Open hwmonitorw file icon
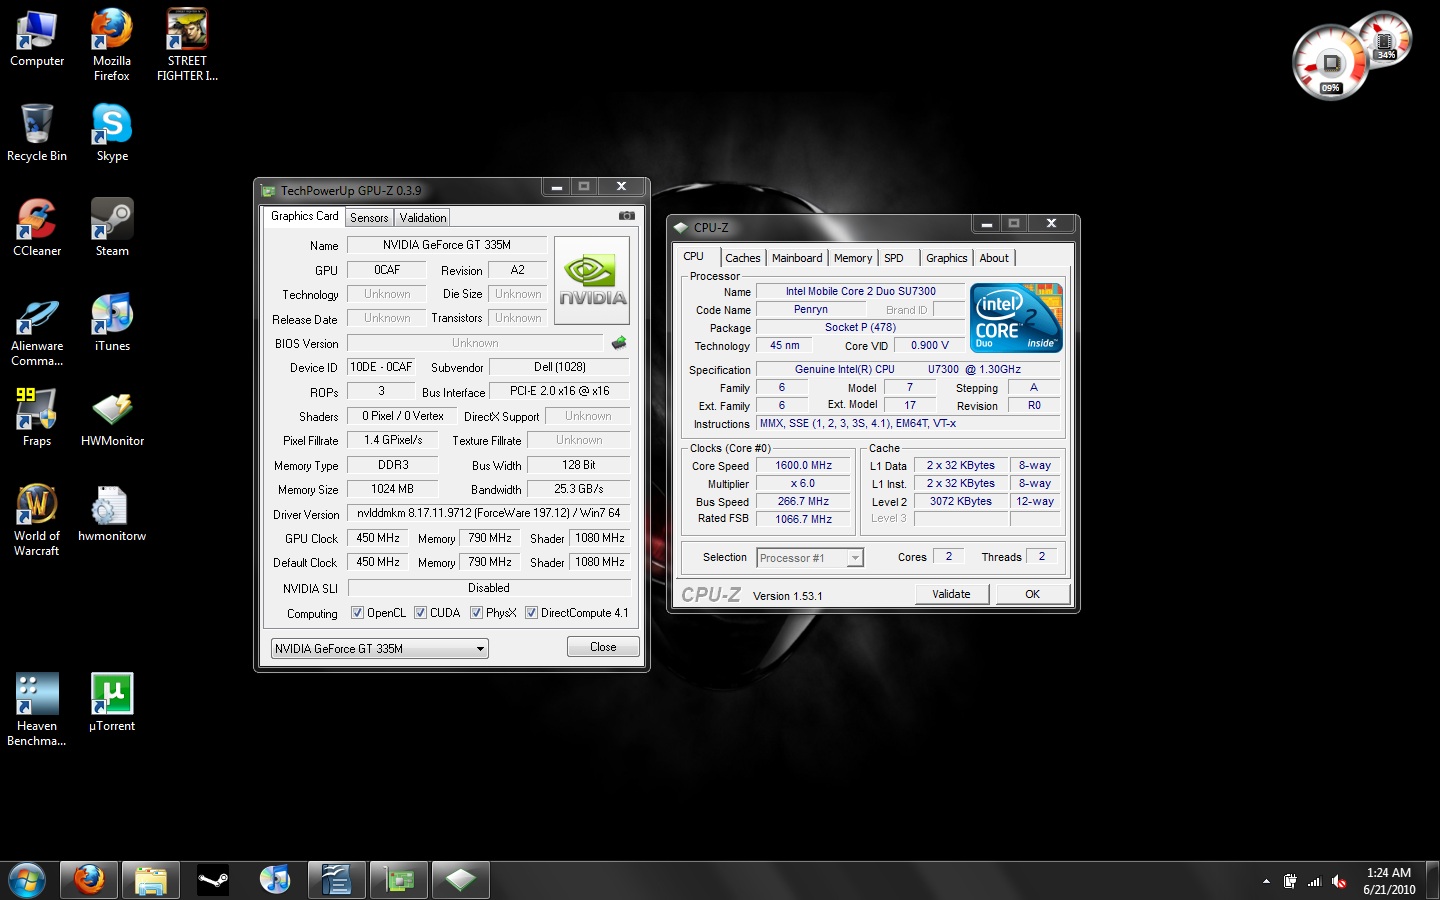 click(x=112, y=513)
